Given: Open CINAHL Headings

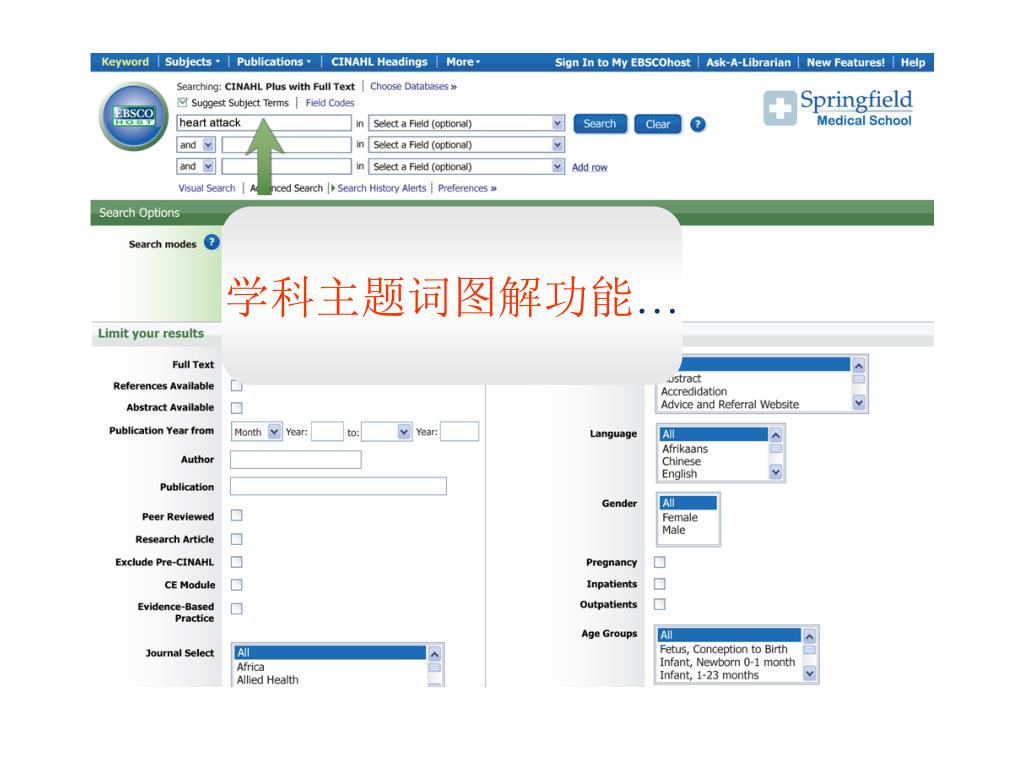Looking at the screenshot, I should coord(379,62).
